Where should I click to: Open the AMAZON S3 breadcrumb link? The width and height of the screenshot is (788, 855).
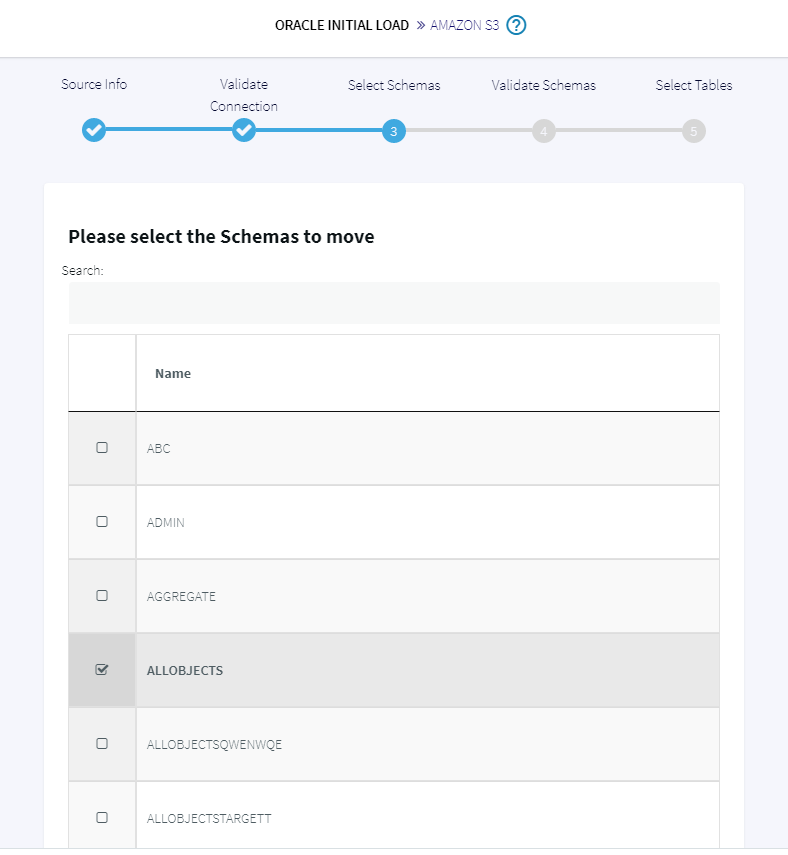465,25
